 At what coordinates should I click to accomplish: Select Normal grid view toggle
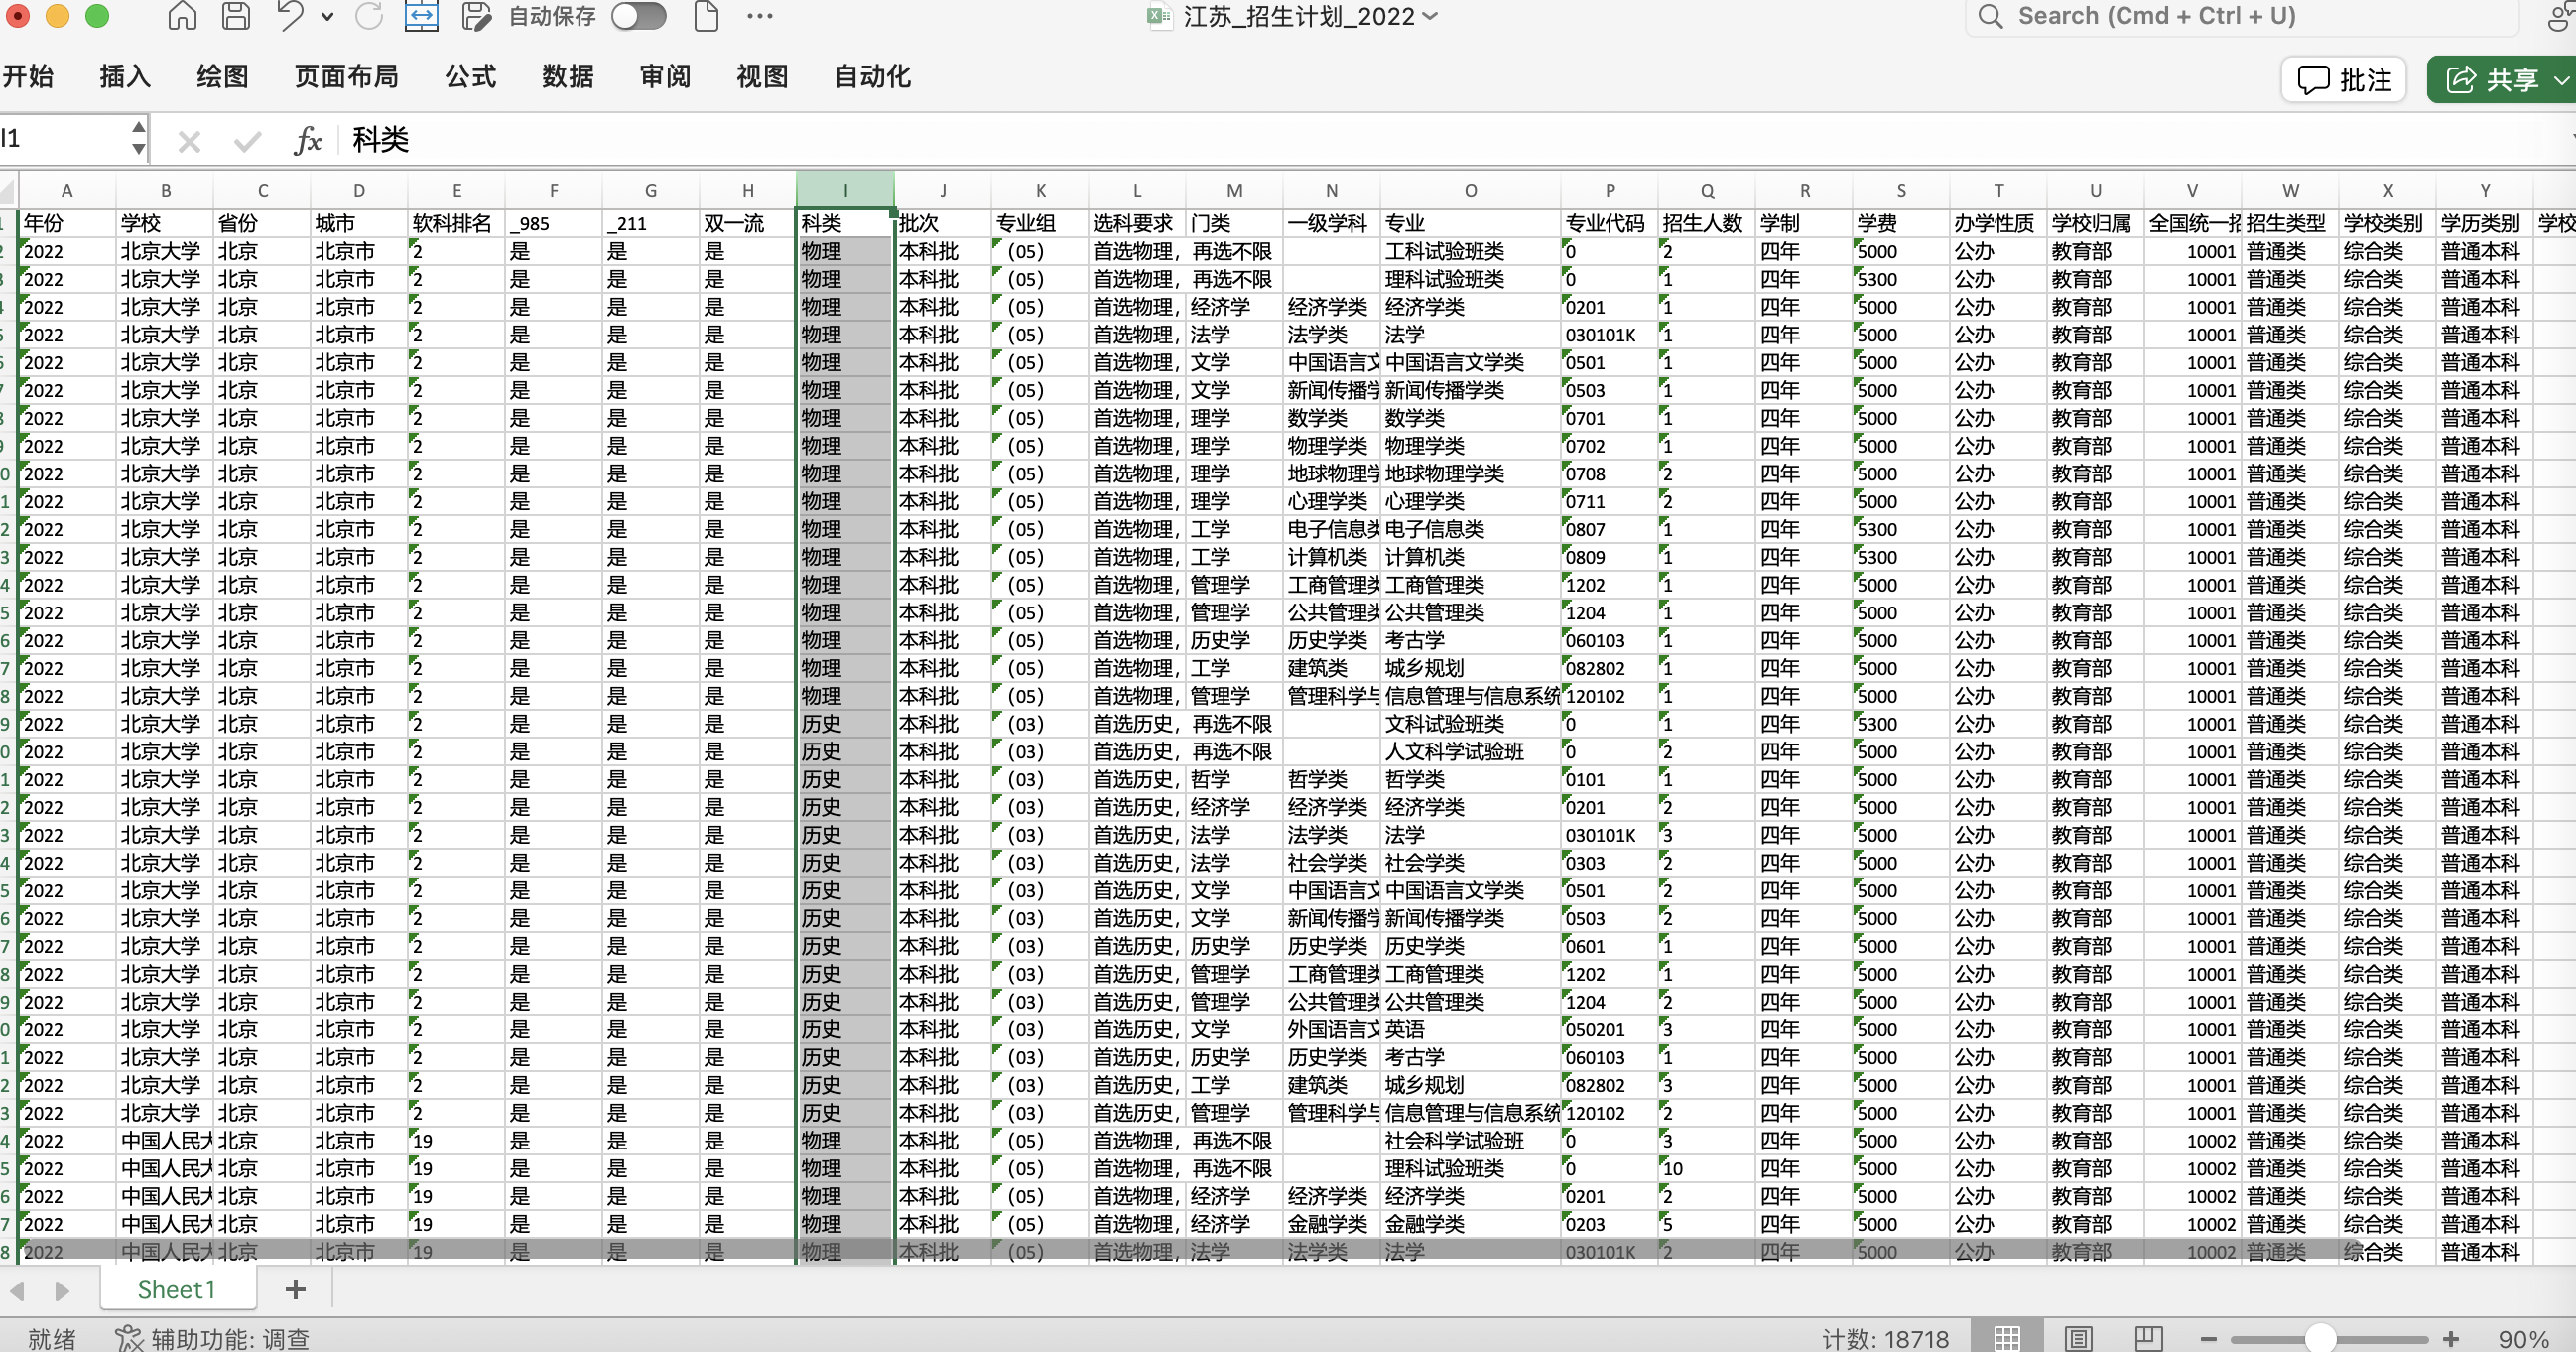pos(2007,1338)
